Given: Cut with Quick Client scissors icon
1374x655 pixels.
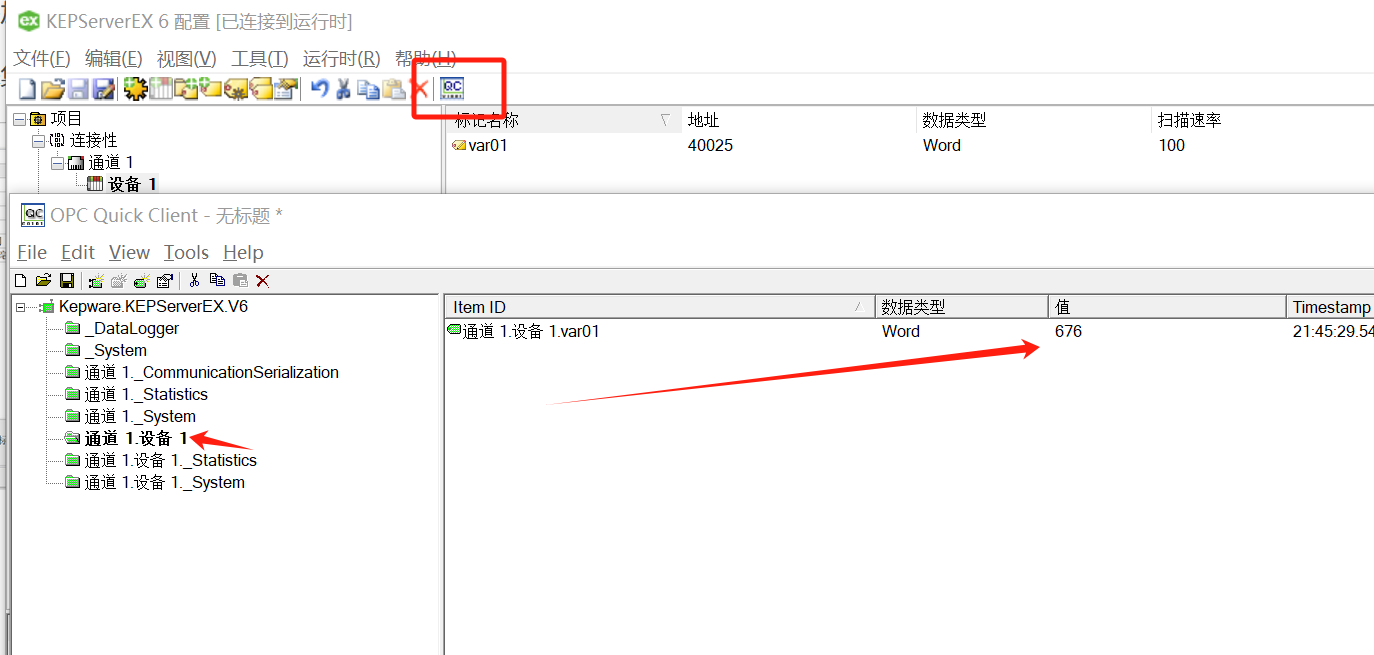Looking at the screenshot, I should [194, 281].
